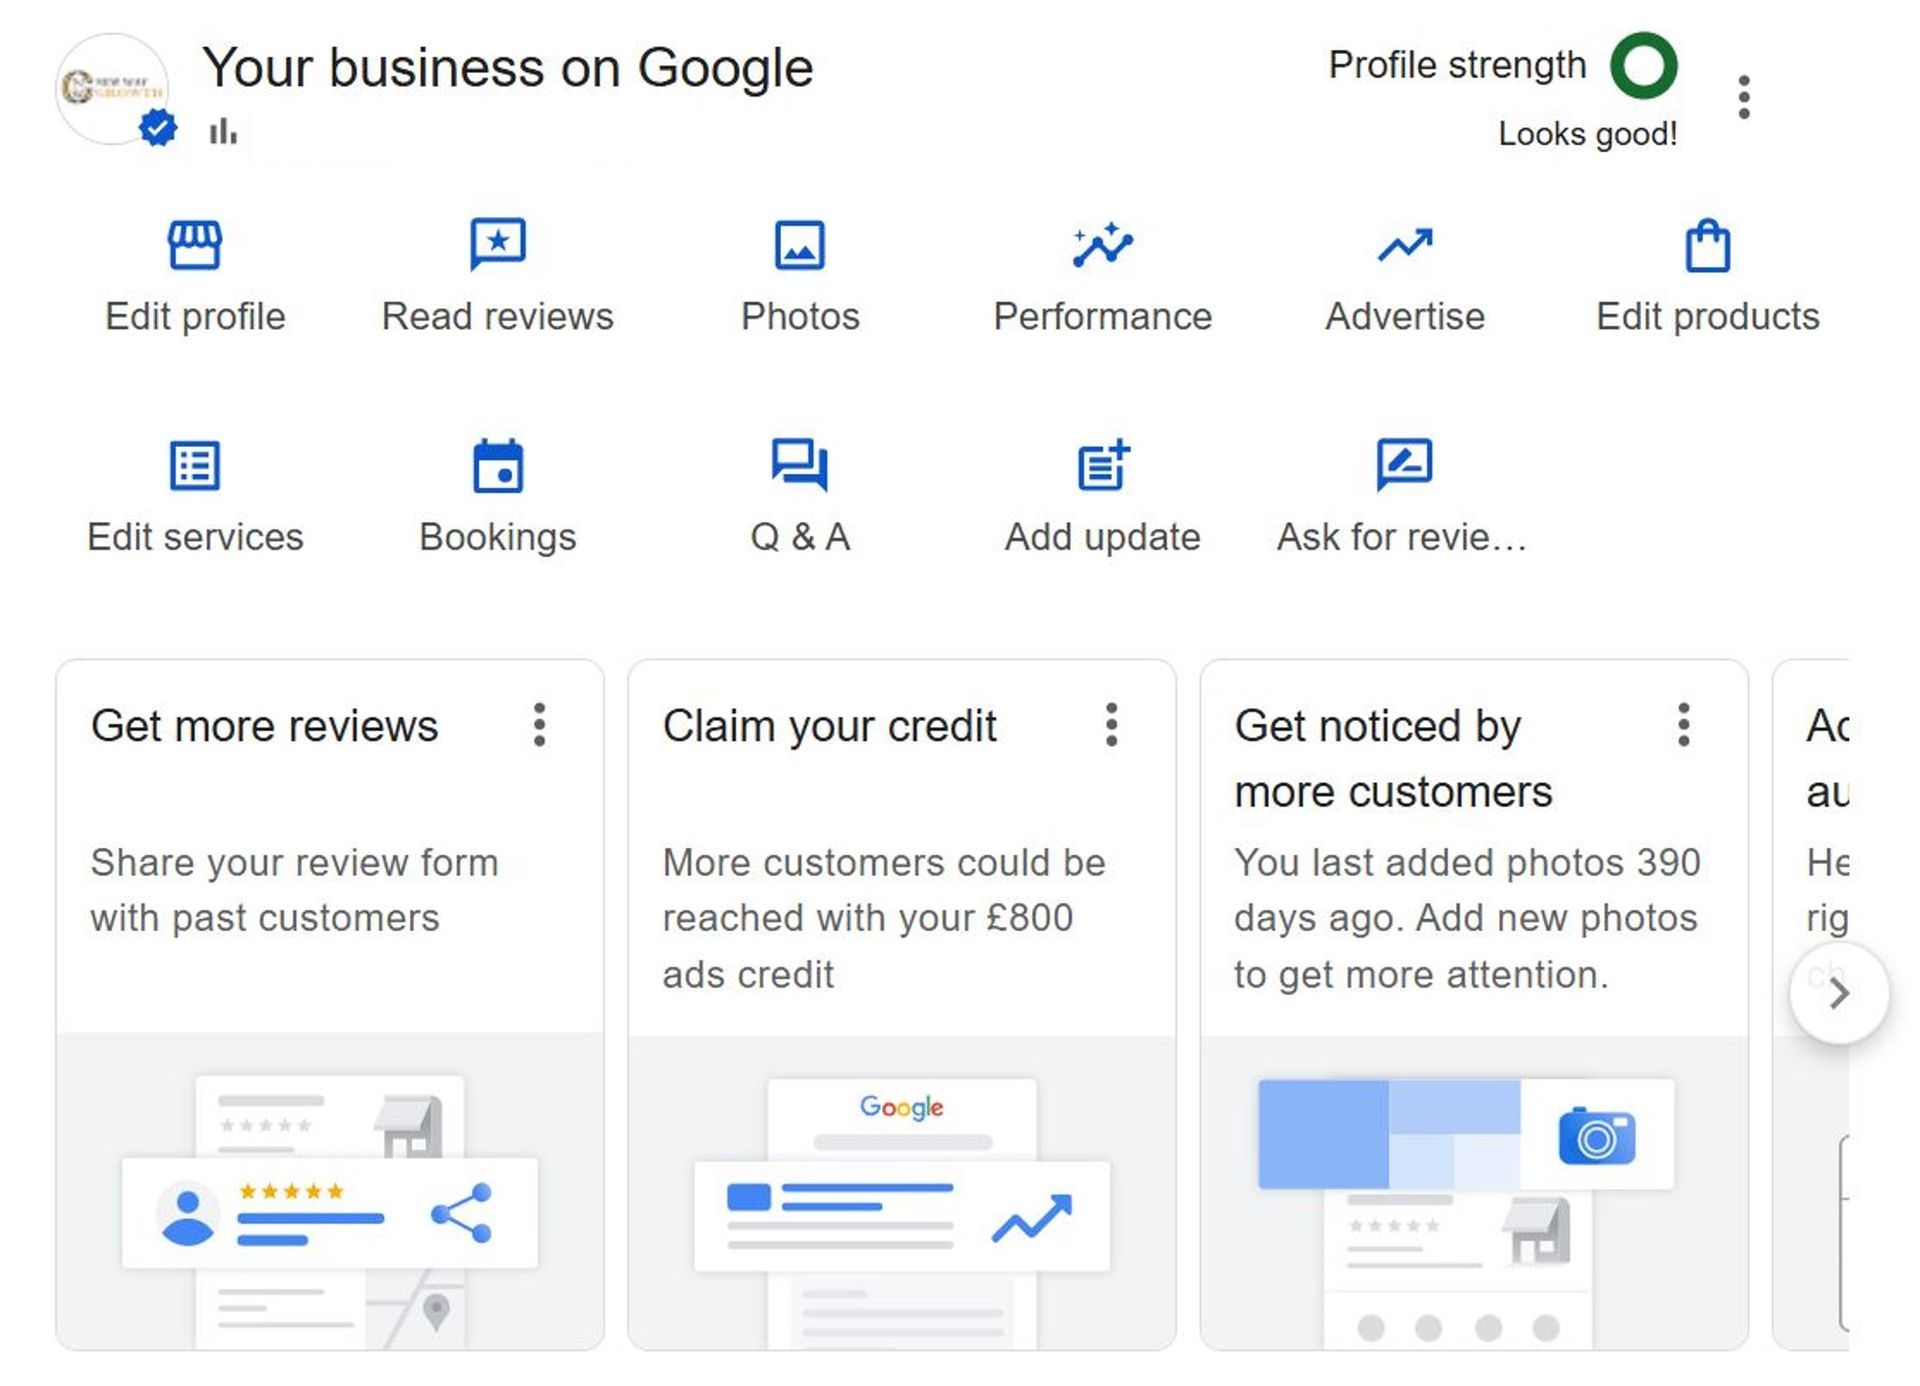
Task: Click the business logo thumbnail
Action: tap(112, 88)
